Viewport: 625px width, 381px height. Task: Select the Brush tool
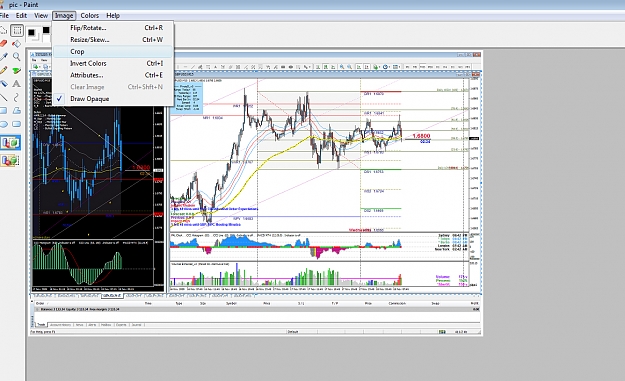[x=16, y=71]
